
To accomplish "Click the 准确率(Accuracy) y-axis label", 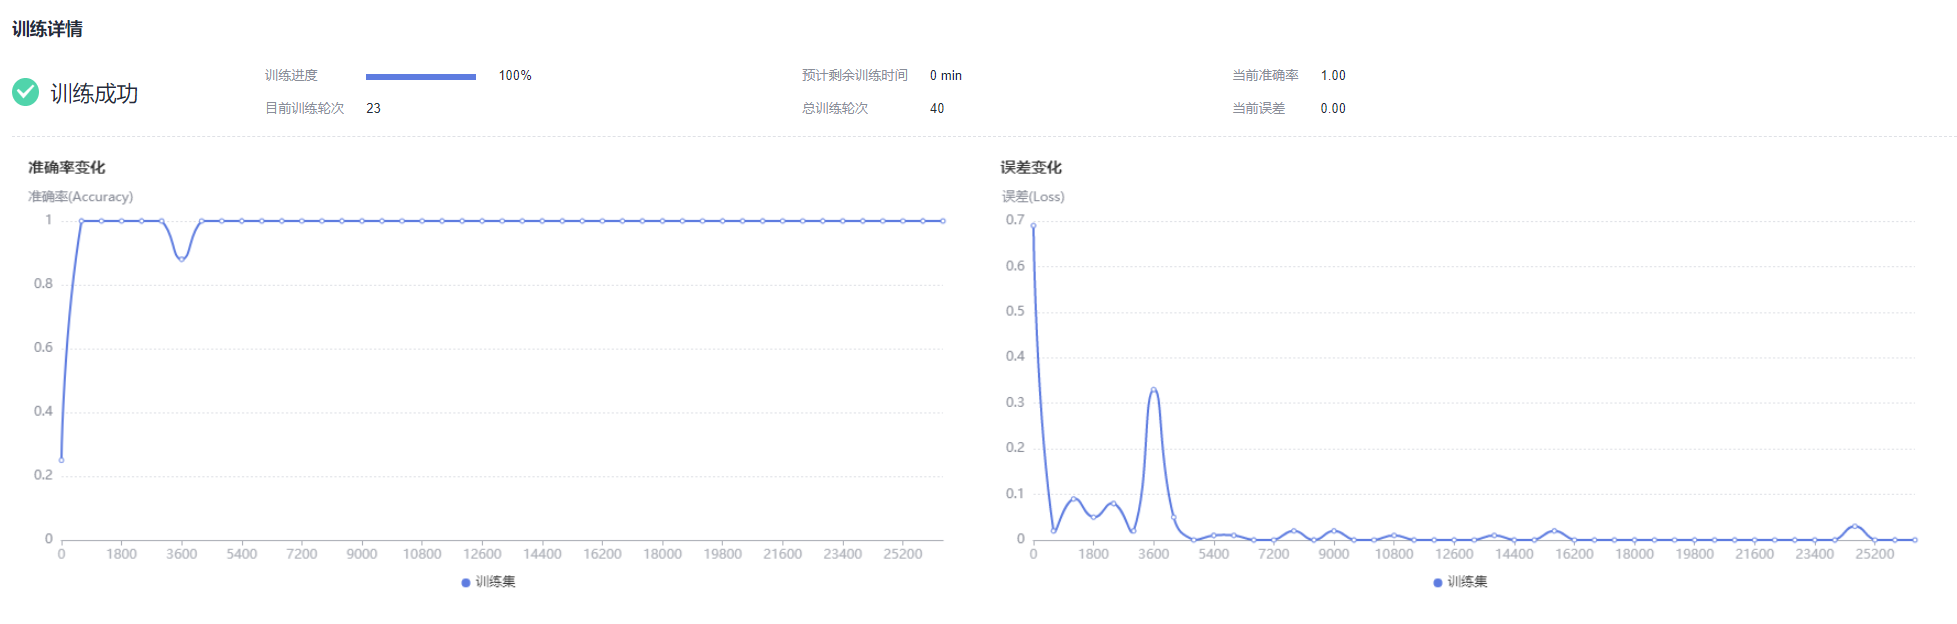I will pyautogui.click(x=80, y=197).
